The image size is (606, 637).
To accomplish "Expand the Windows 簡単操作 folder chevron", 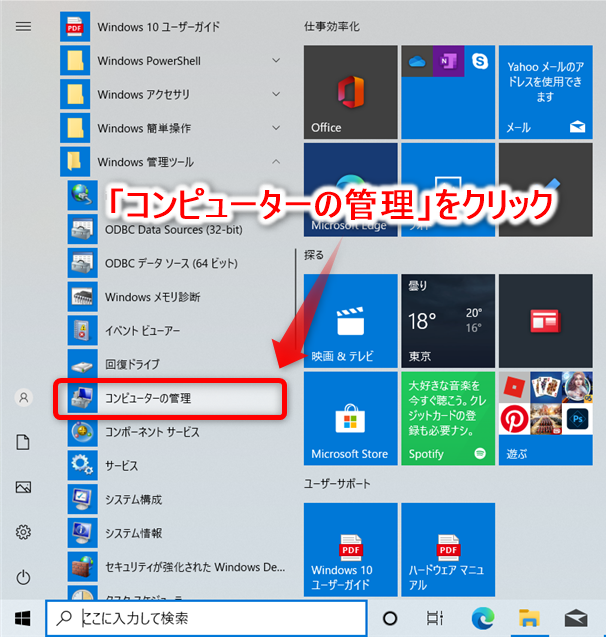I will point(276,128).
